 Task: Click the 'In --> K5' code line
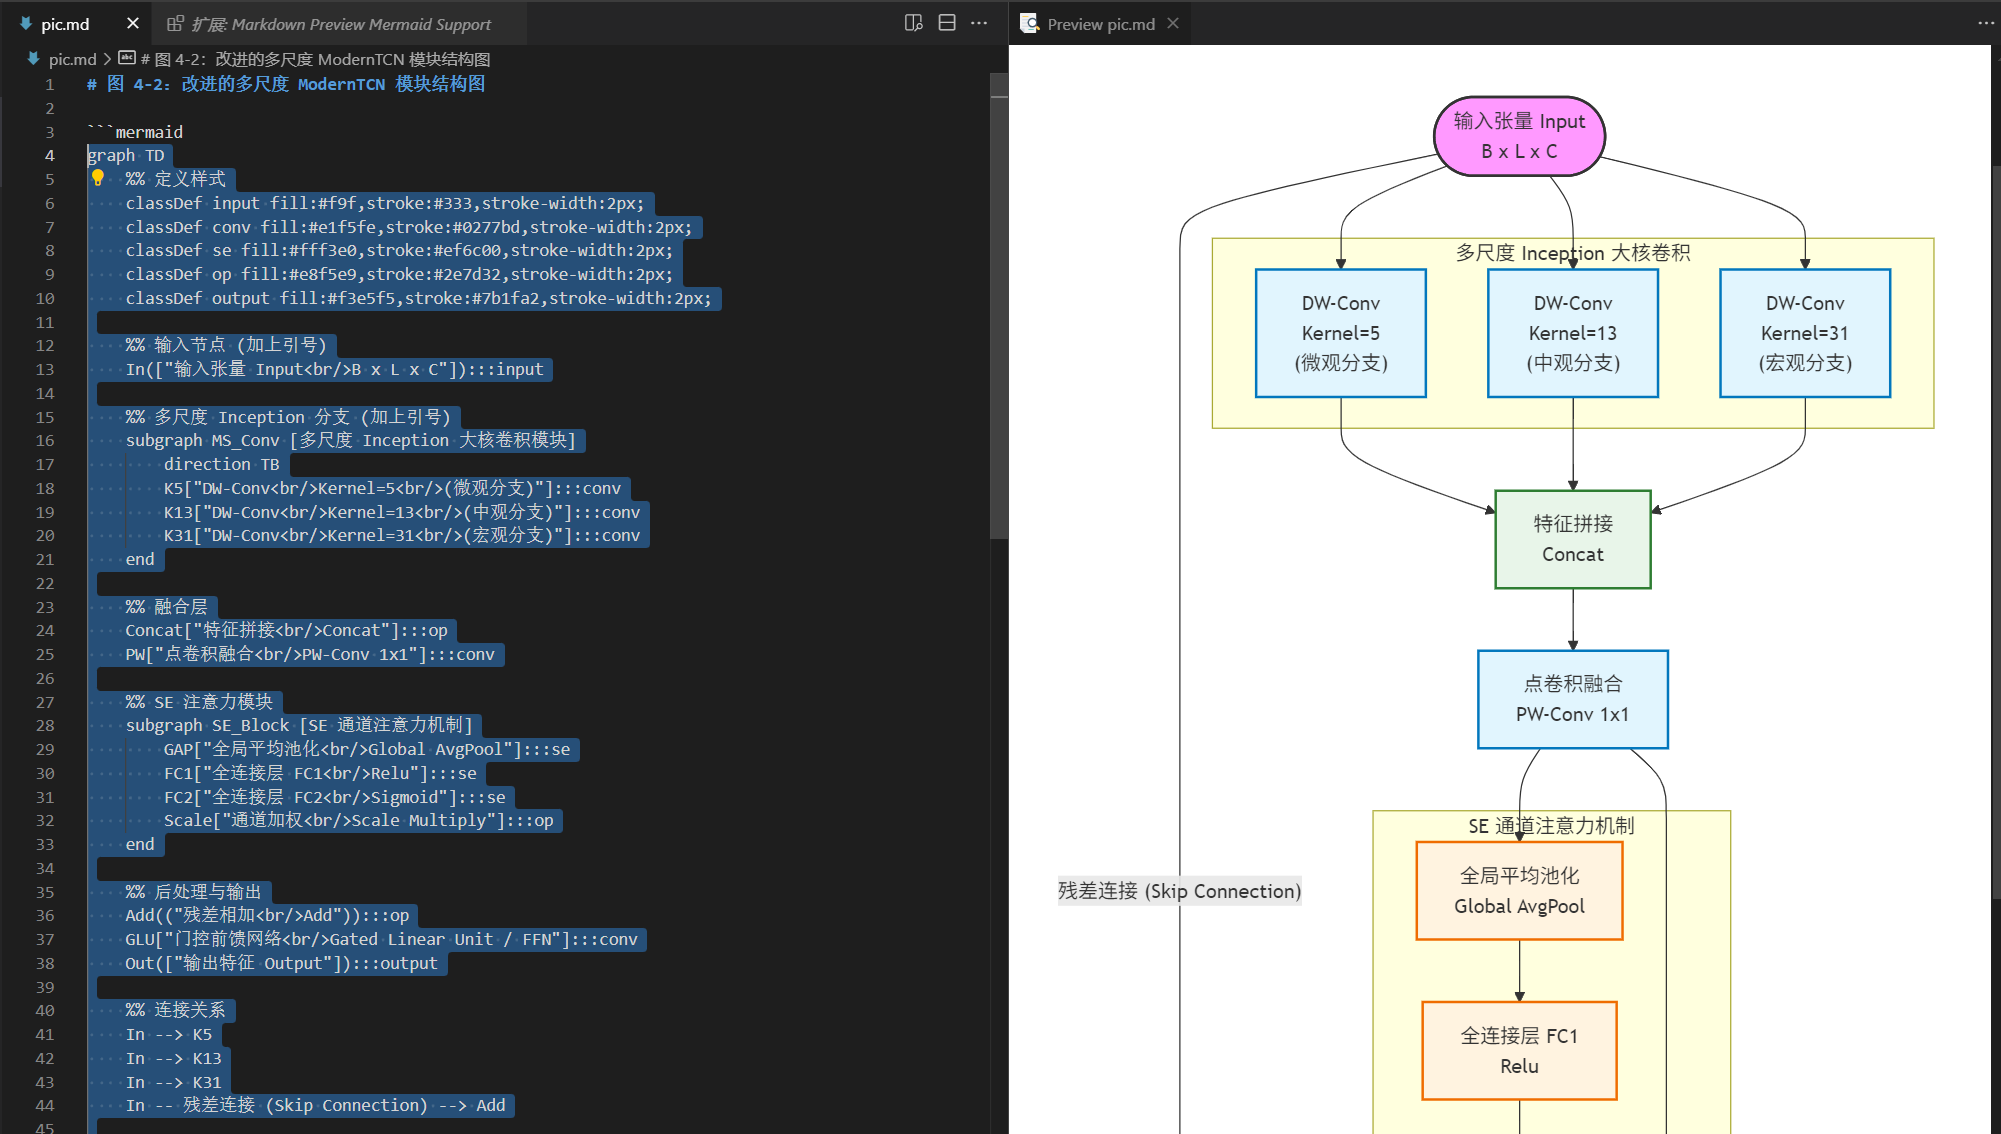[x=169, y=1034]
